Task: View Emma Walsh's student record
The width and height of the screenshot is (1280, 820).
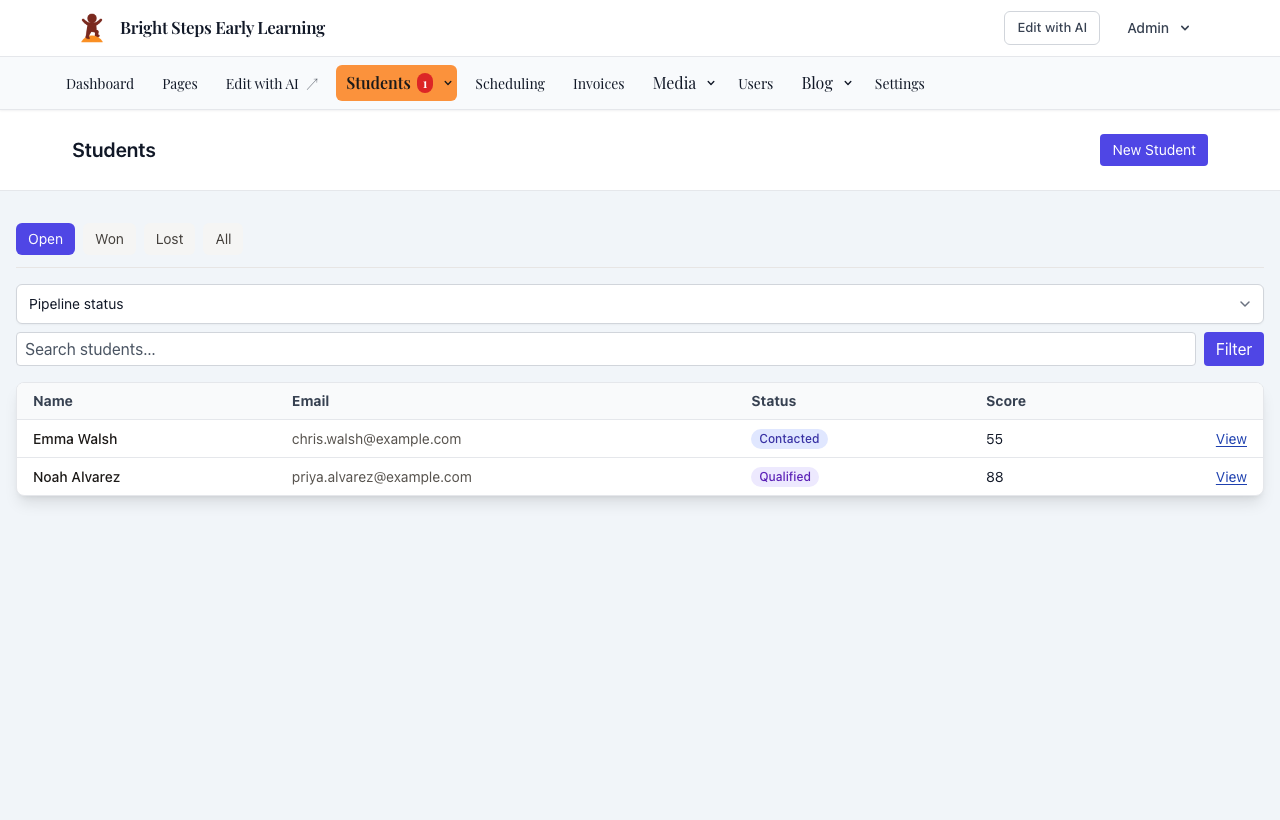Action: click(x=1231, y=439)
